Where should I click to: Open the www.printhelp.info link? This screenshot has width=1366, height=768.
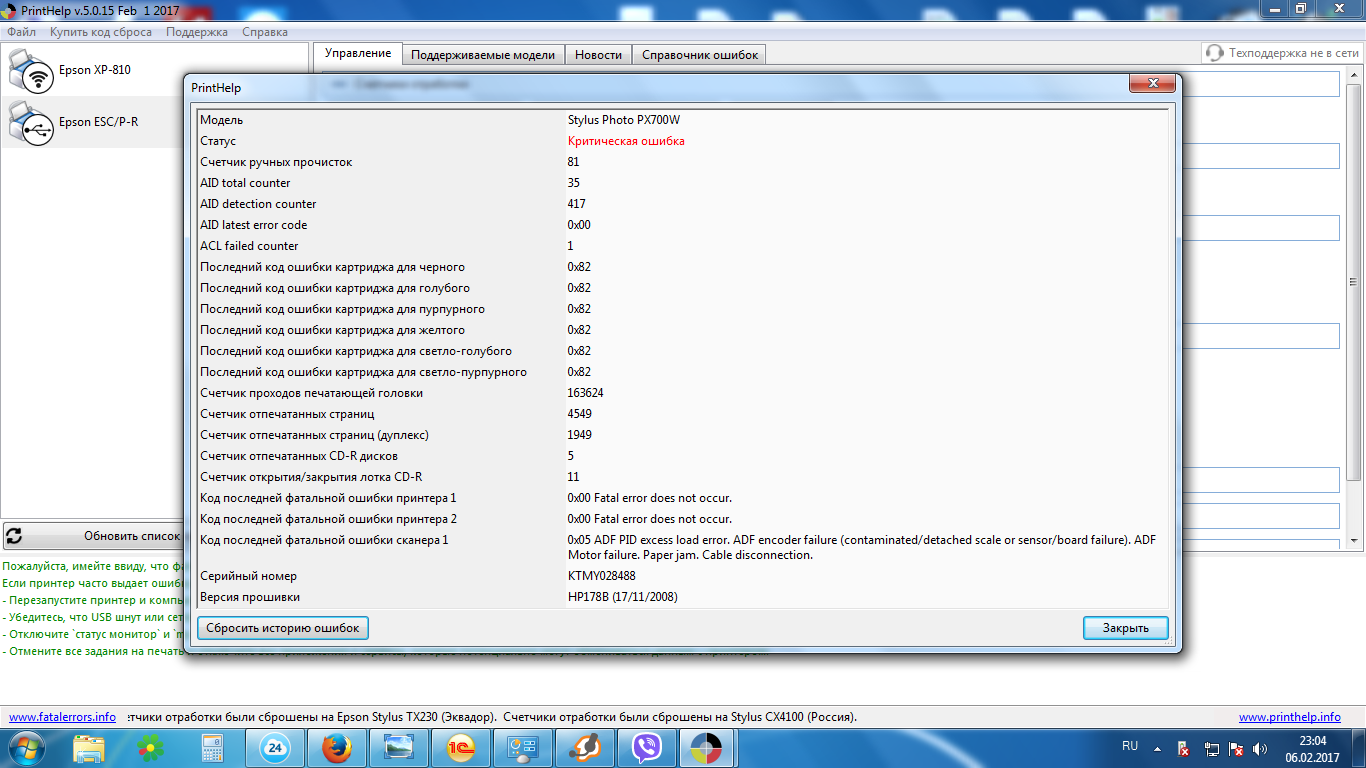(1290, 717)
